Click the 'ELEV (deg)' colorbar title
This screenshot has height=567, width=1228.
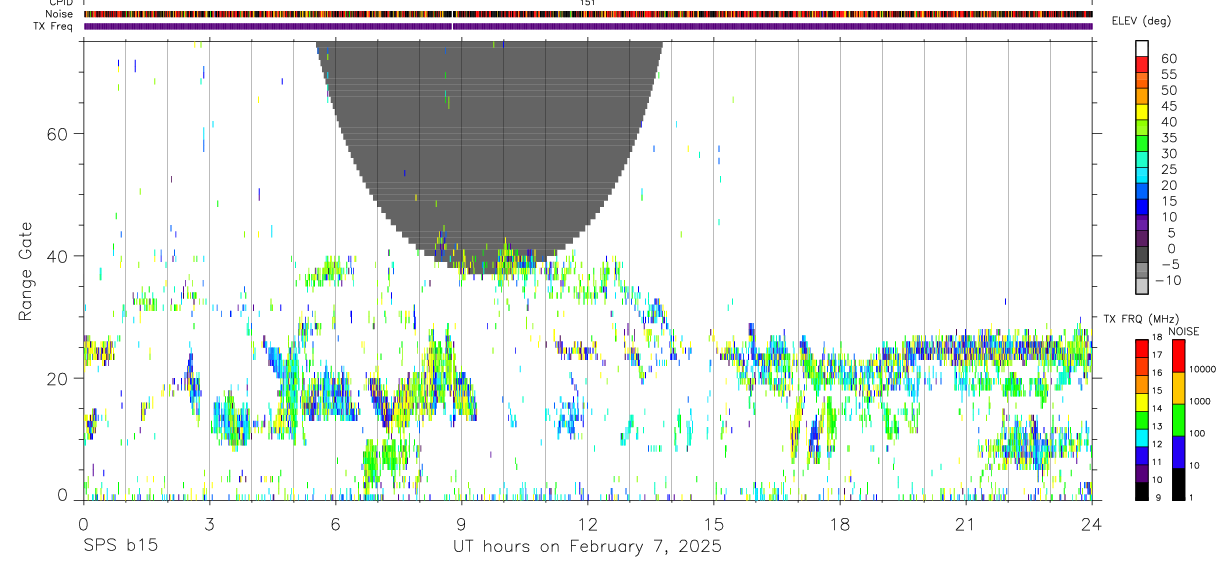[1141, 20]
